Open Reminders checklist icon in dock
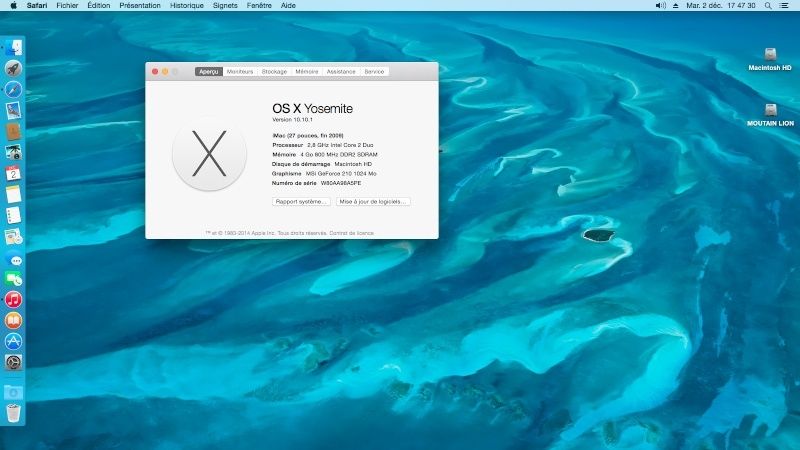This screenshot has width=800, height=450. coord(13,215)
